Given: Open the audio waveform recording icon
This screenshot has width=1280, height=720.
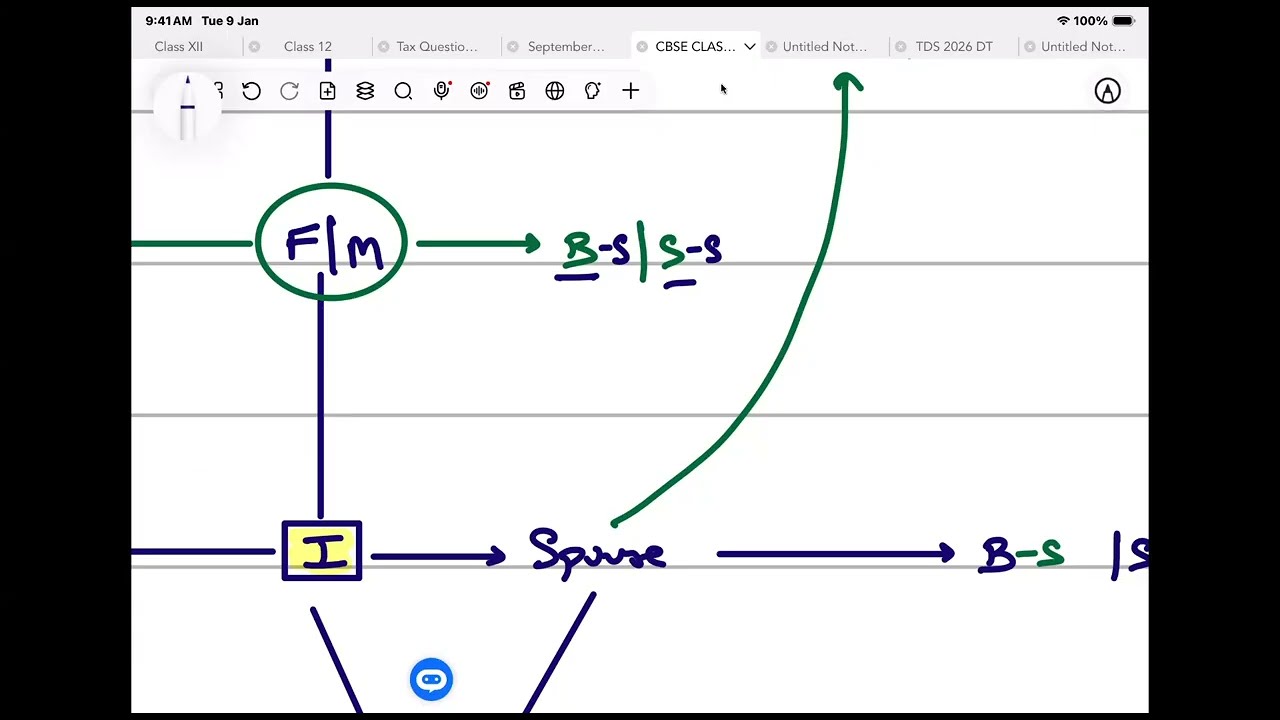Looking at the screenshot, I should tap(479, 91).
